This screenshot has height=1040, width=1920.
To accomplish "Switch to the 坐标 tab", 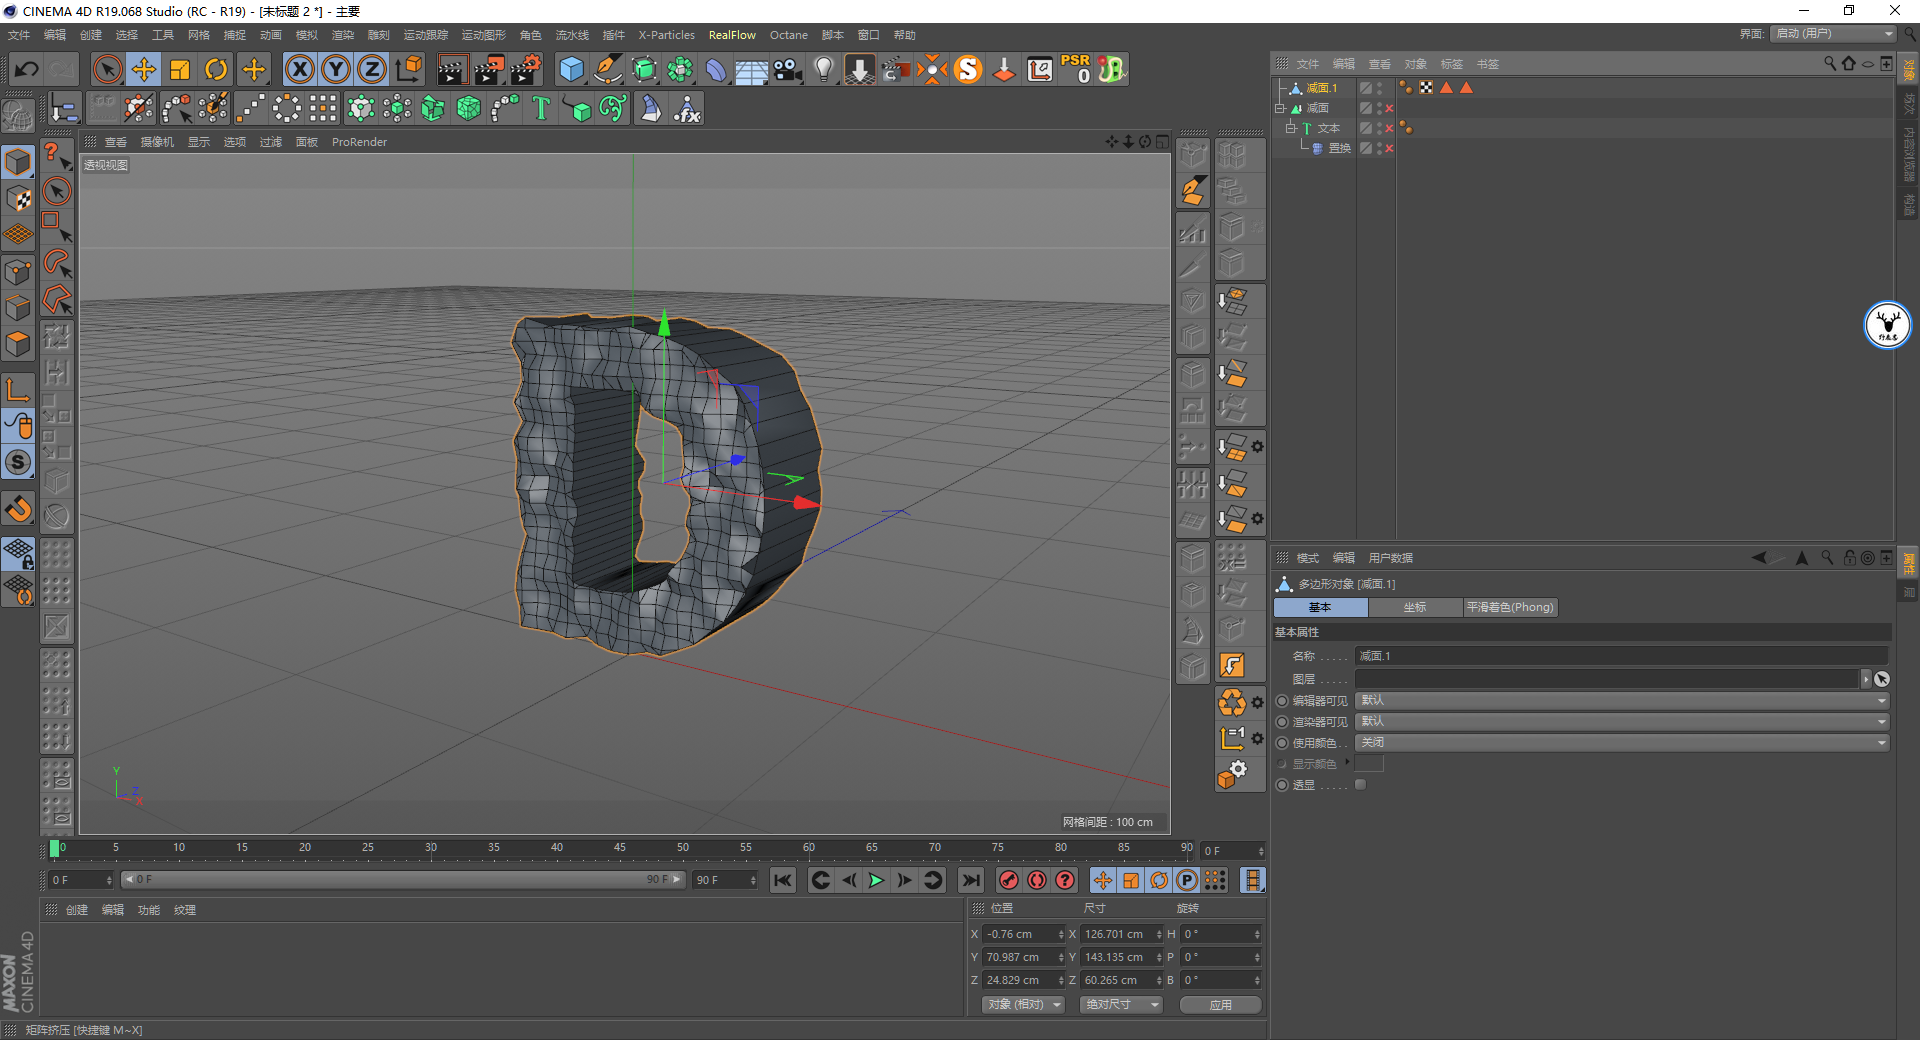I will (x=1414, y=607).
